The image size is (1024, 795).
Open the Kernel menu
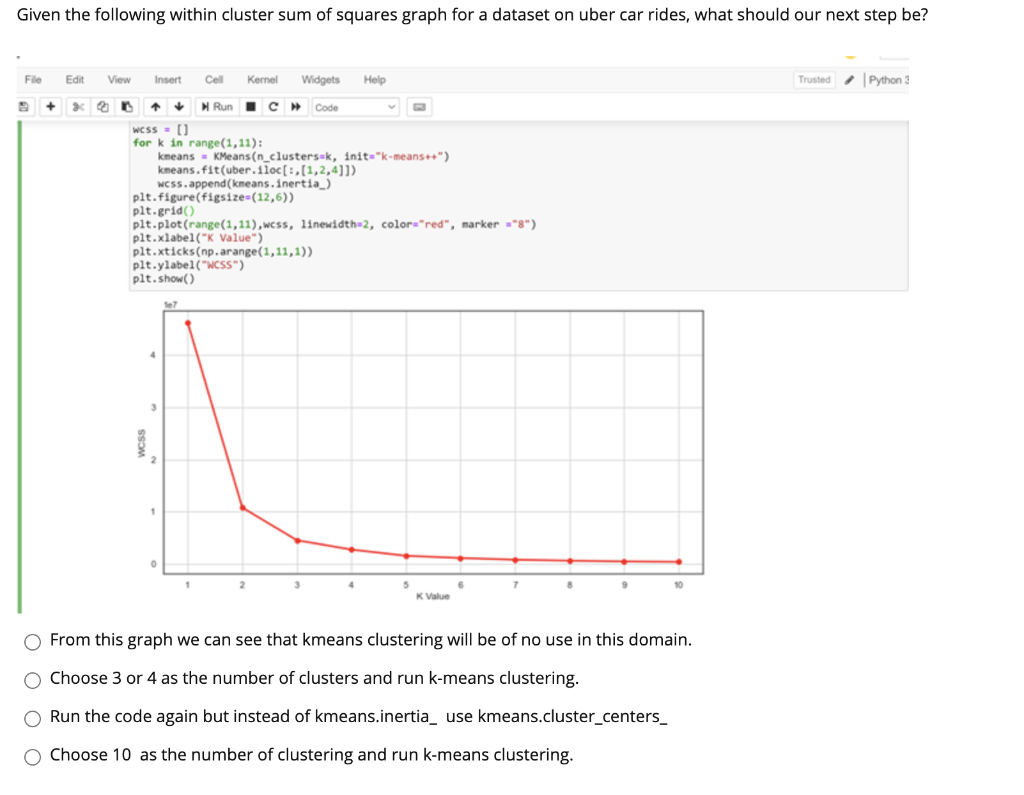point(263,80)
